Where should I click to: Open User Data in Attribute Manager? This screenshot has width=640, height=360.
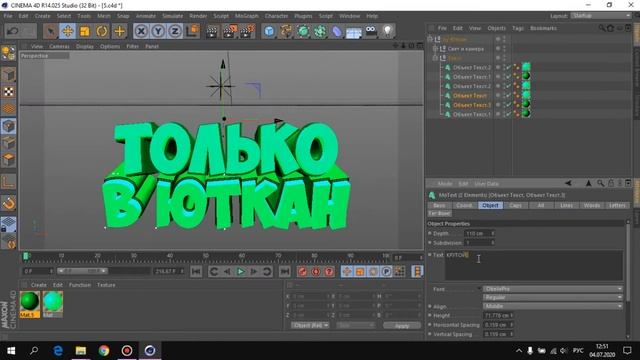tap(487, 184)
